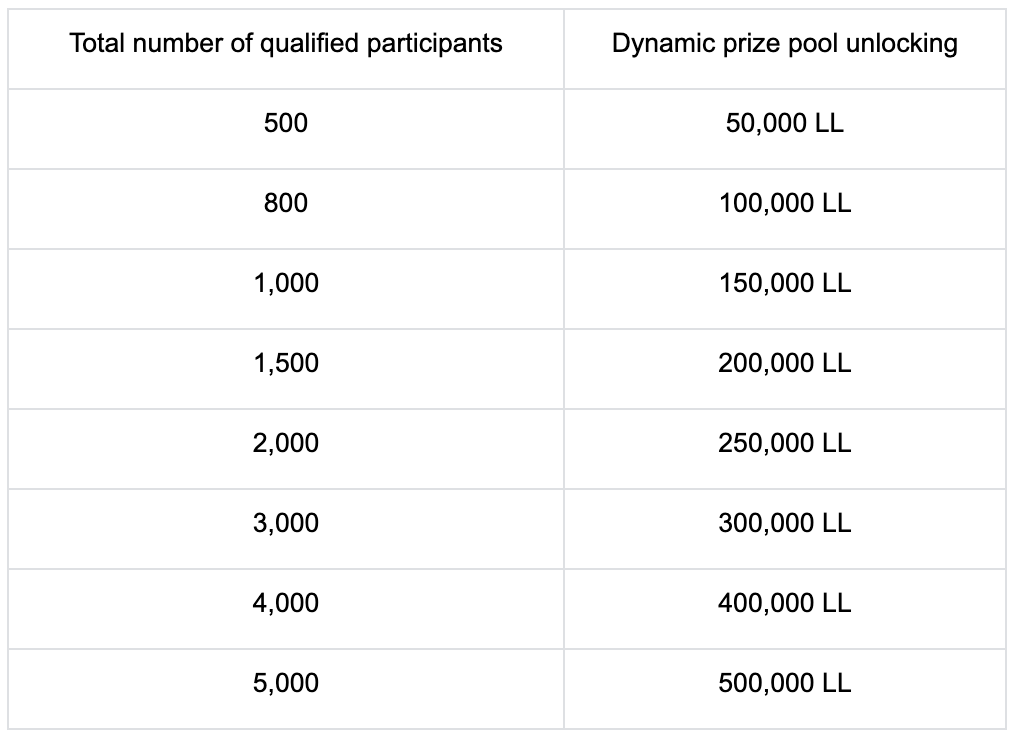Click the 100,000 LL cell
The height and width of the screenshot is (736, 1010).
[785, 204]
